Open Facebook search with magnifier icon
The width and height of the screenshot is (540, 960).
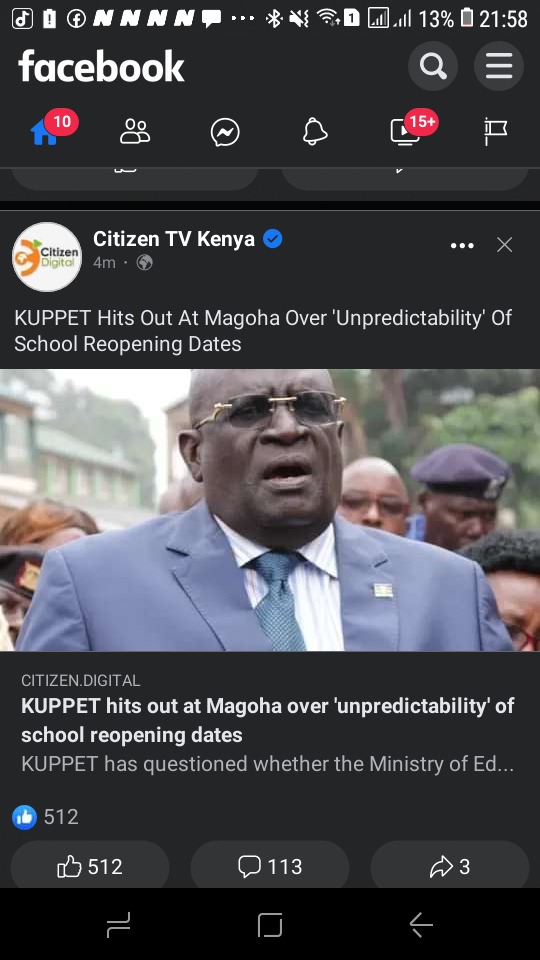click(x=433, y=66)
